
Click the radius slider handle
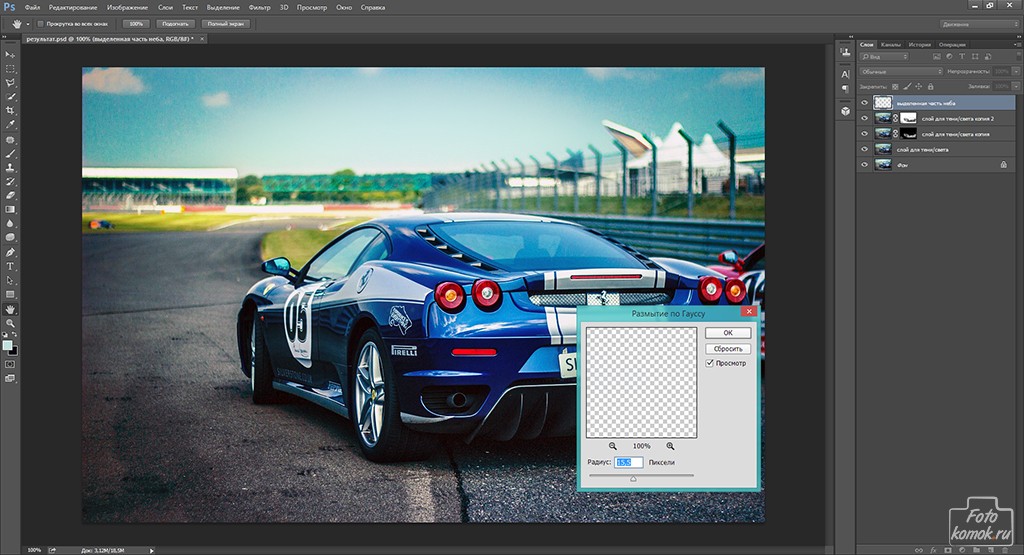coord(632,479)
